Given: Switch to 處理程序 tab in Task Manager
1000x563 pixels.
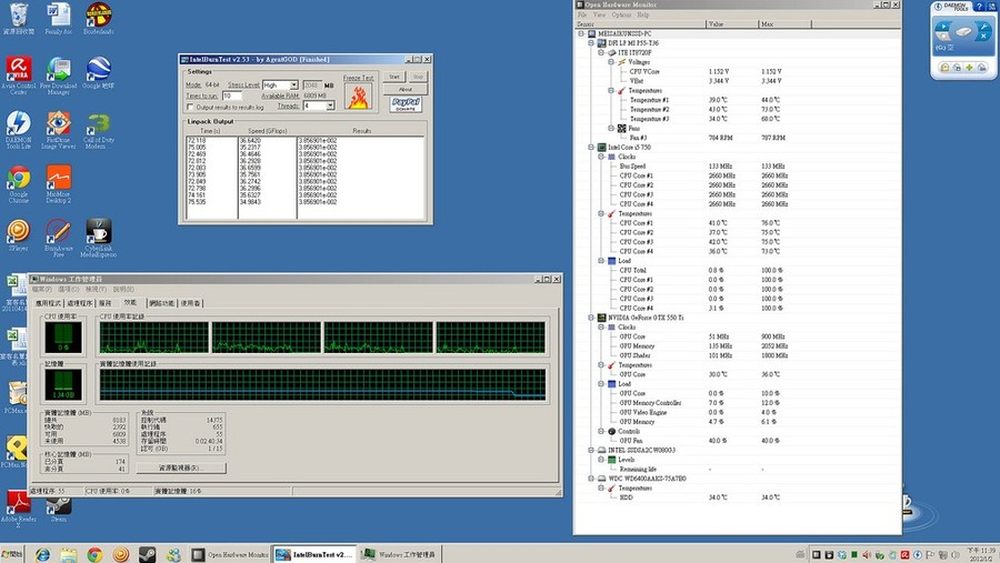Looking at the screenshot, I should point(80,303).
